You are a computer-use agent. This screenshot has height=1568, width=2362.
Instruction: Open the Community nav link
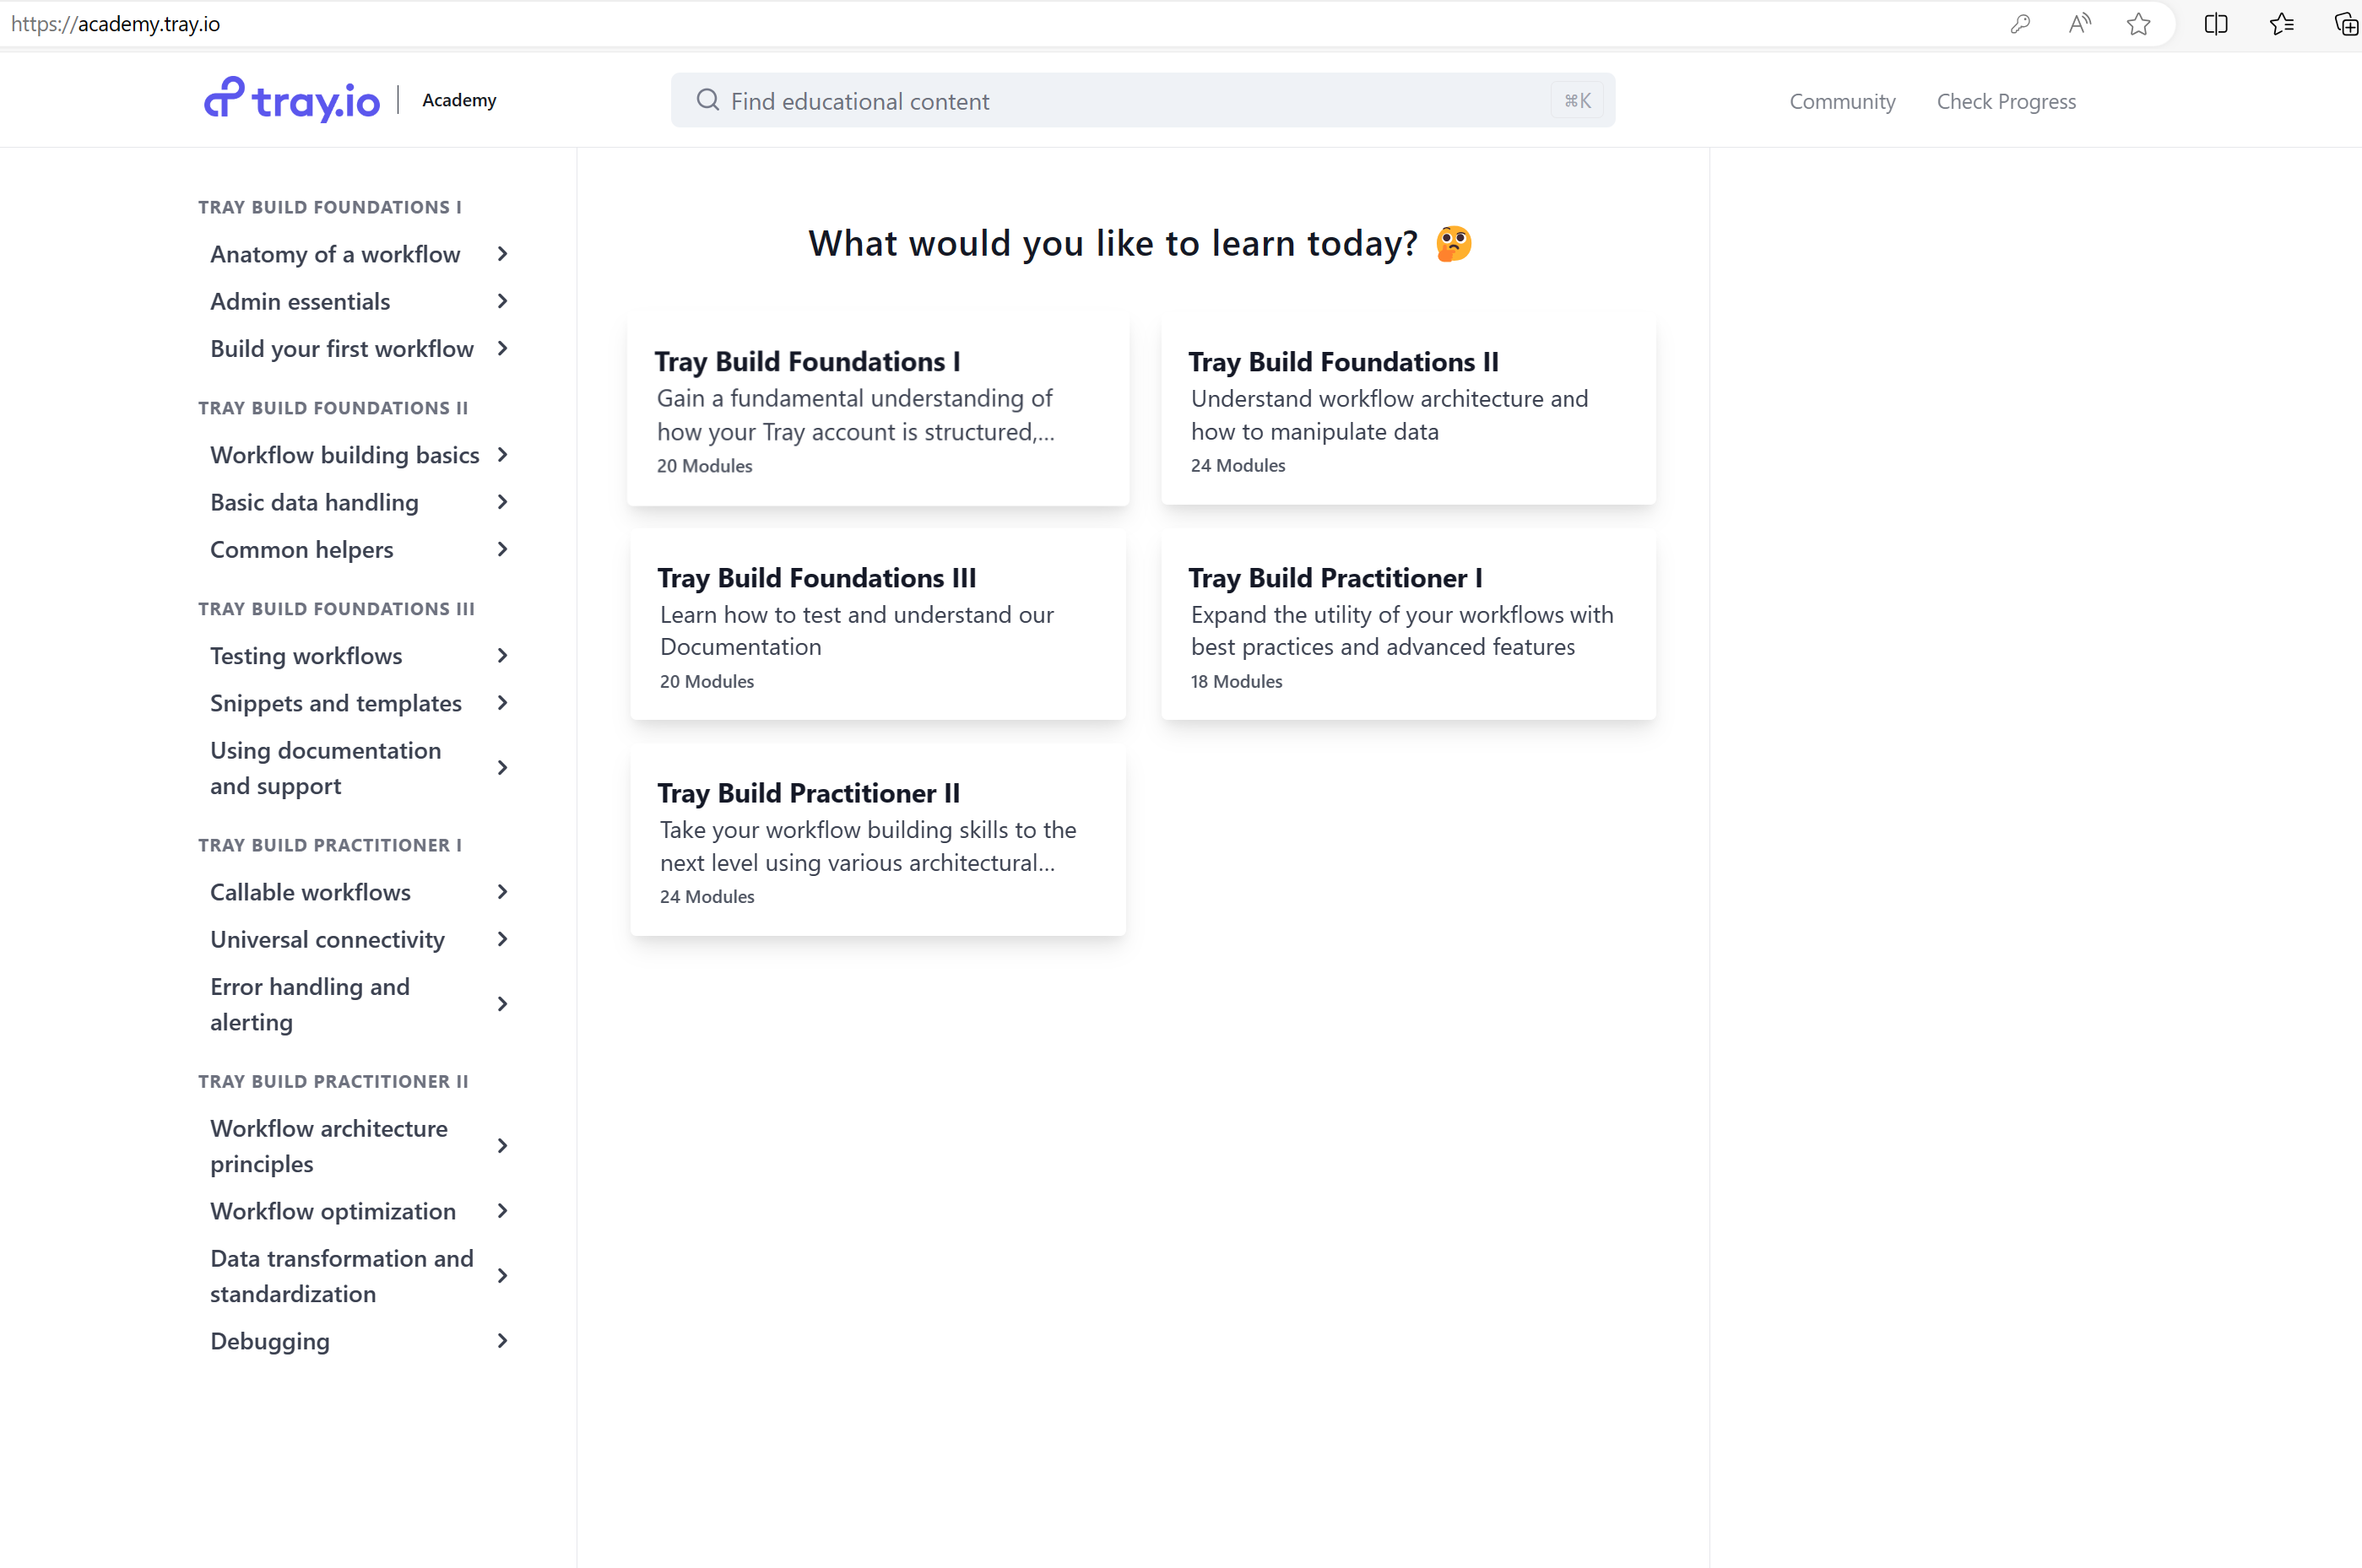[x=1842, y=101]
